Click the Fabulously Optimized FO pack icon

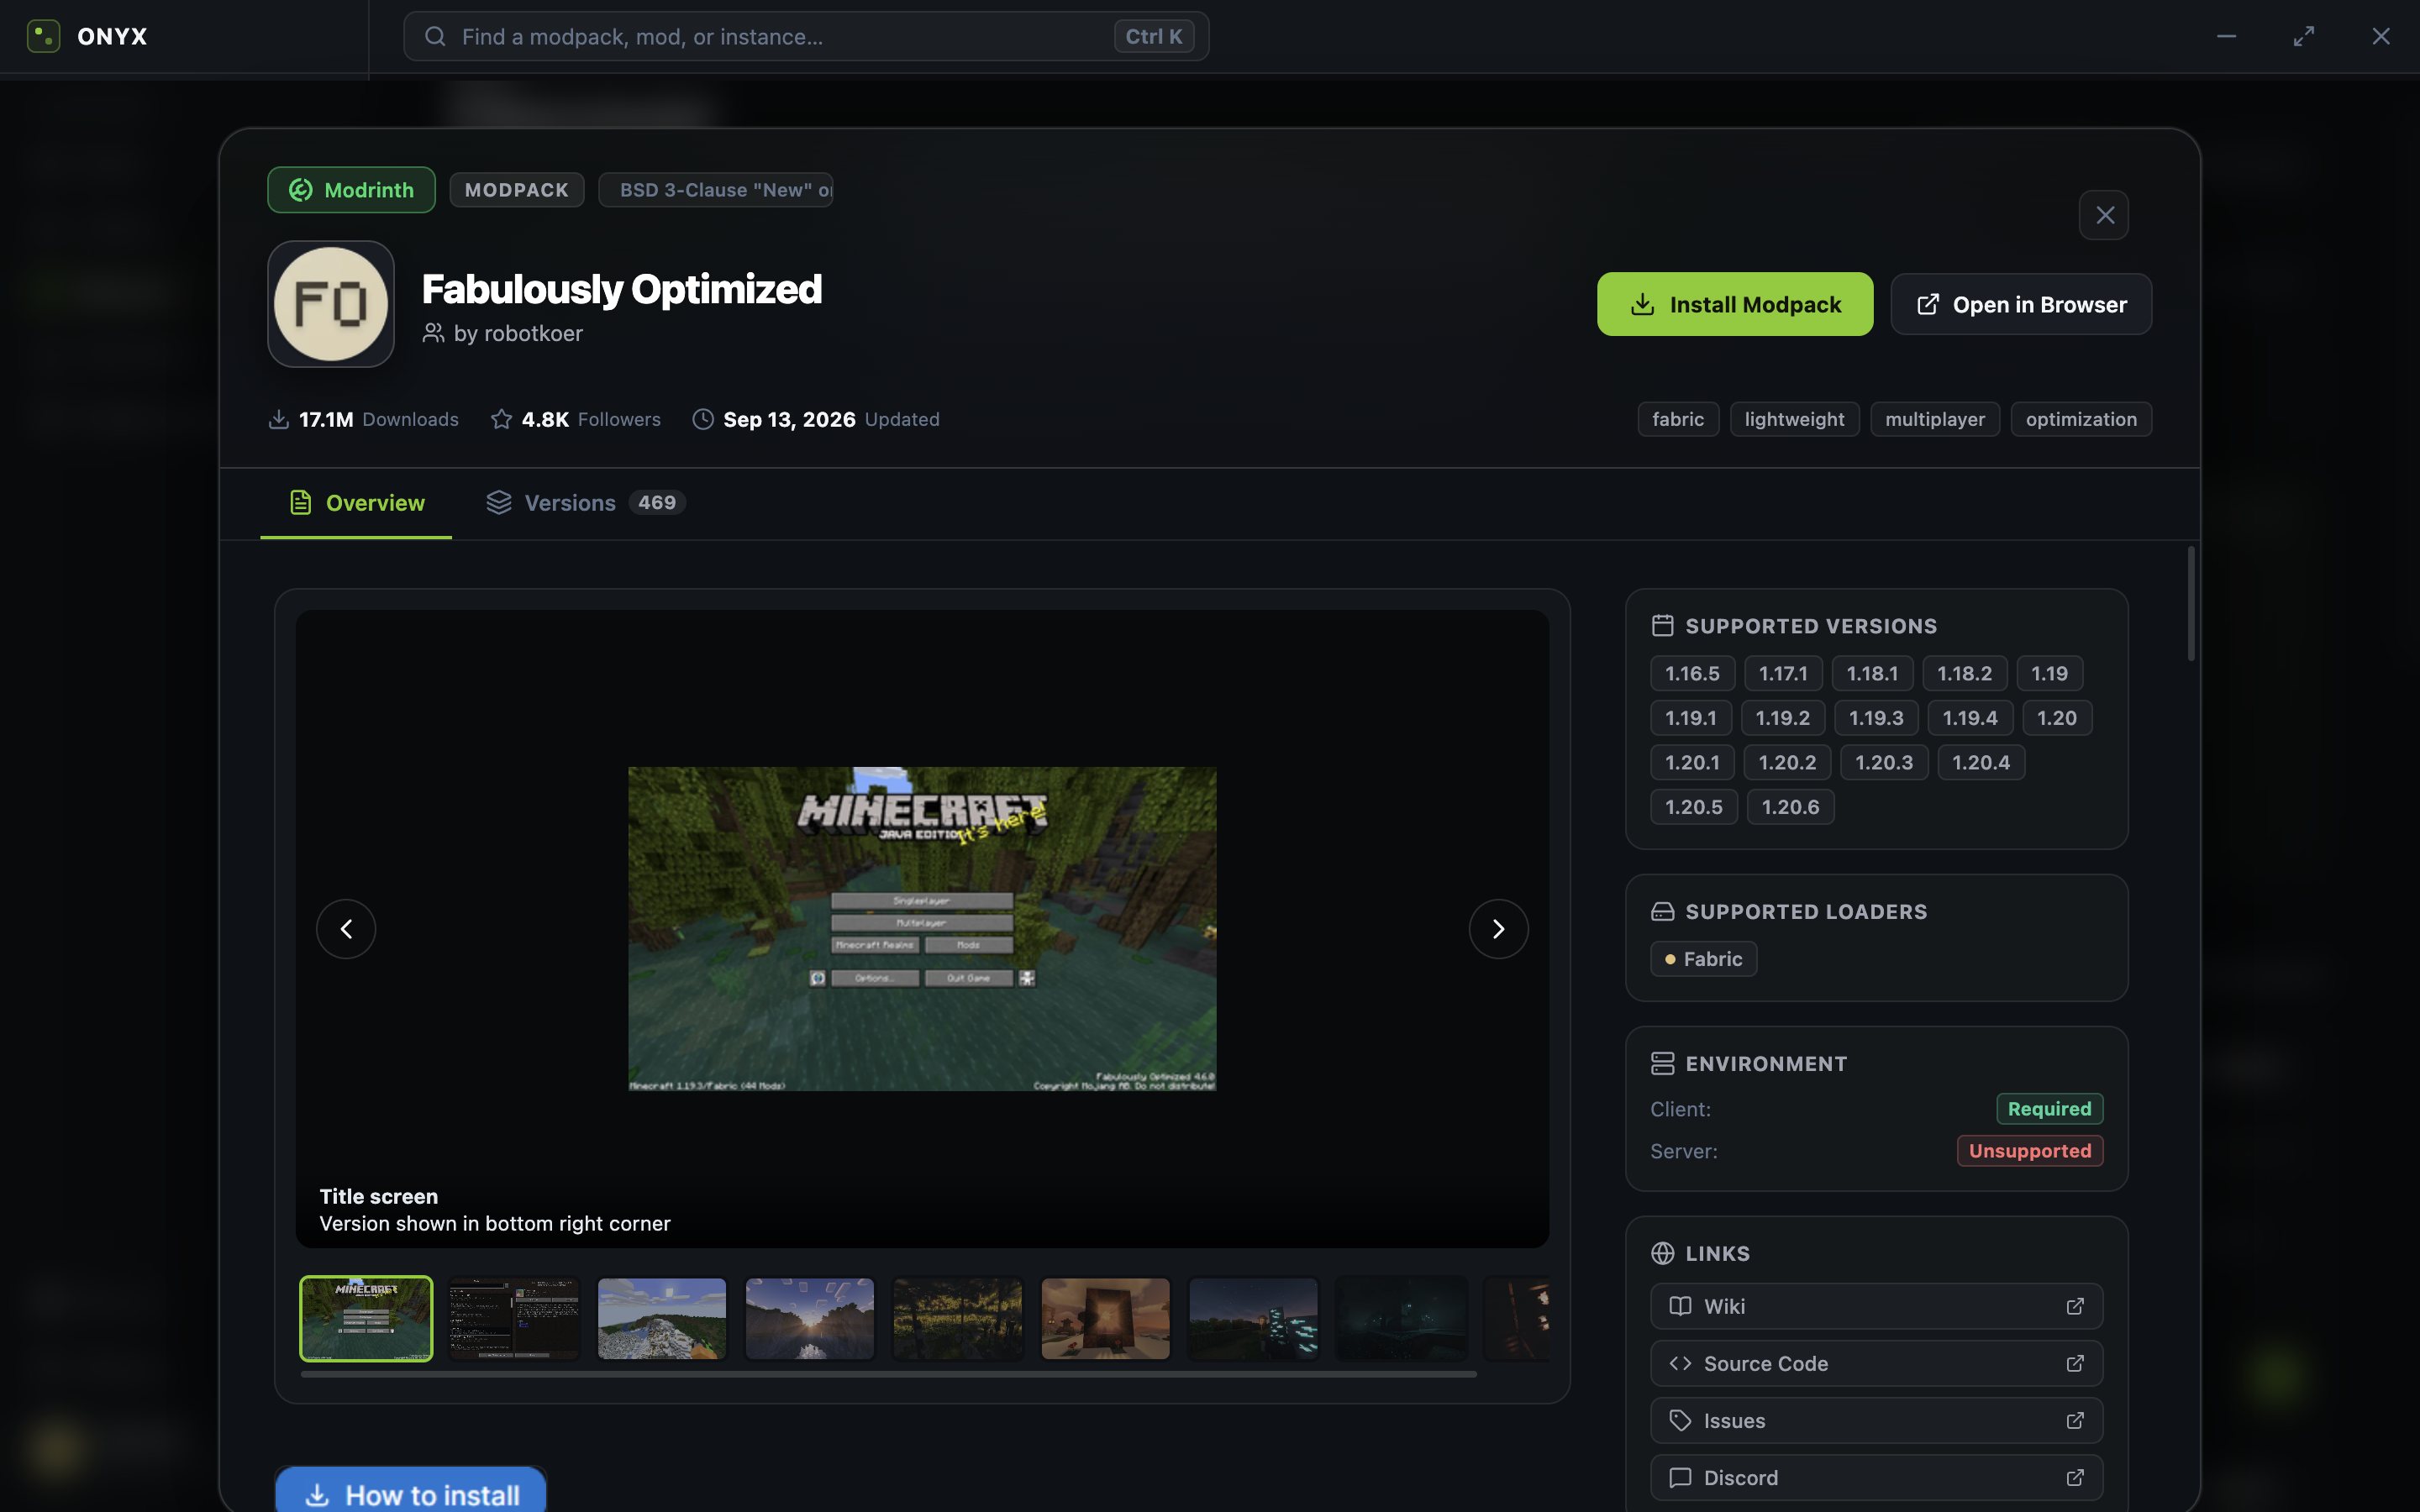pos(331,304)
